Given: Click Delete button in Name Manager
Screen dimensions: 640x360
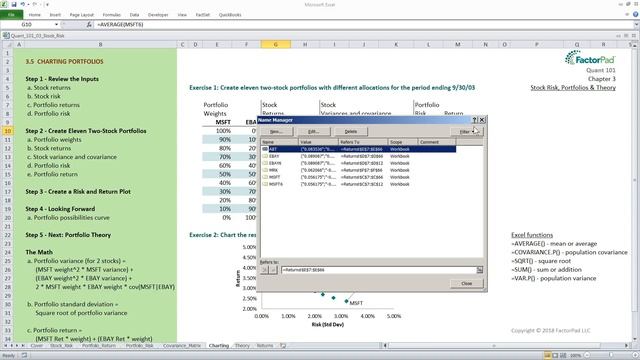Looking at the screenshot, I should click(351, 131).
